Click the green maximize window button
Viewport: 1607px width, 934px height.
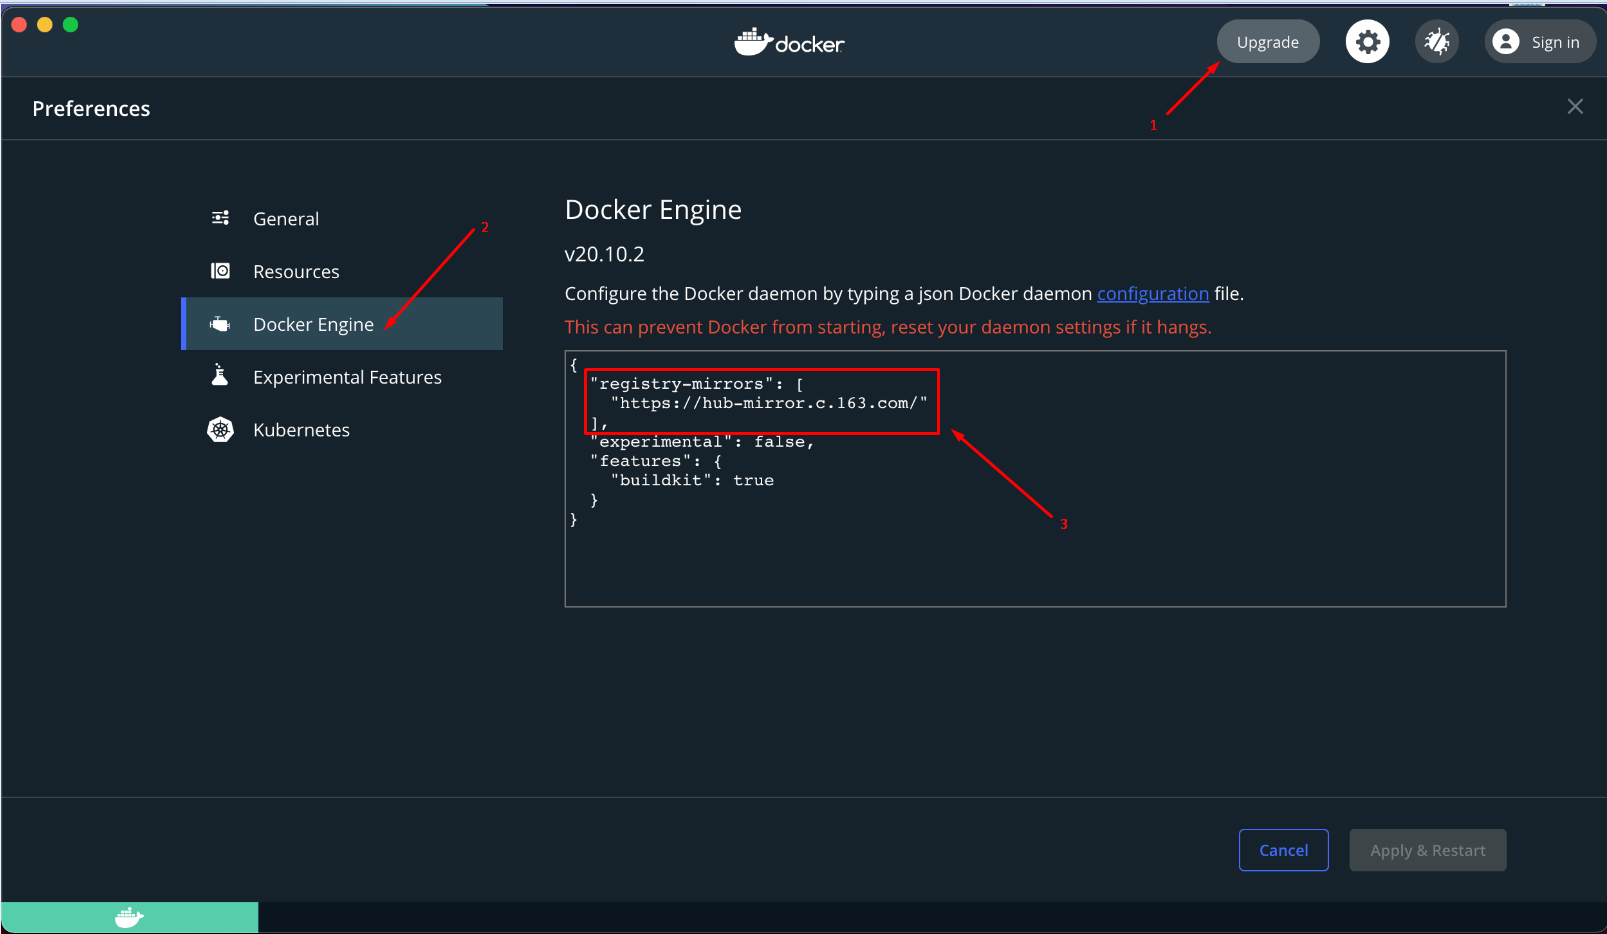[71, 25]
